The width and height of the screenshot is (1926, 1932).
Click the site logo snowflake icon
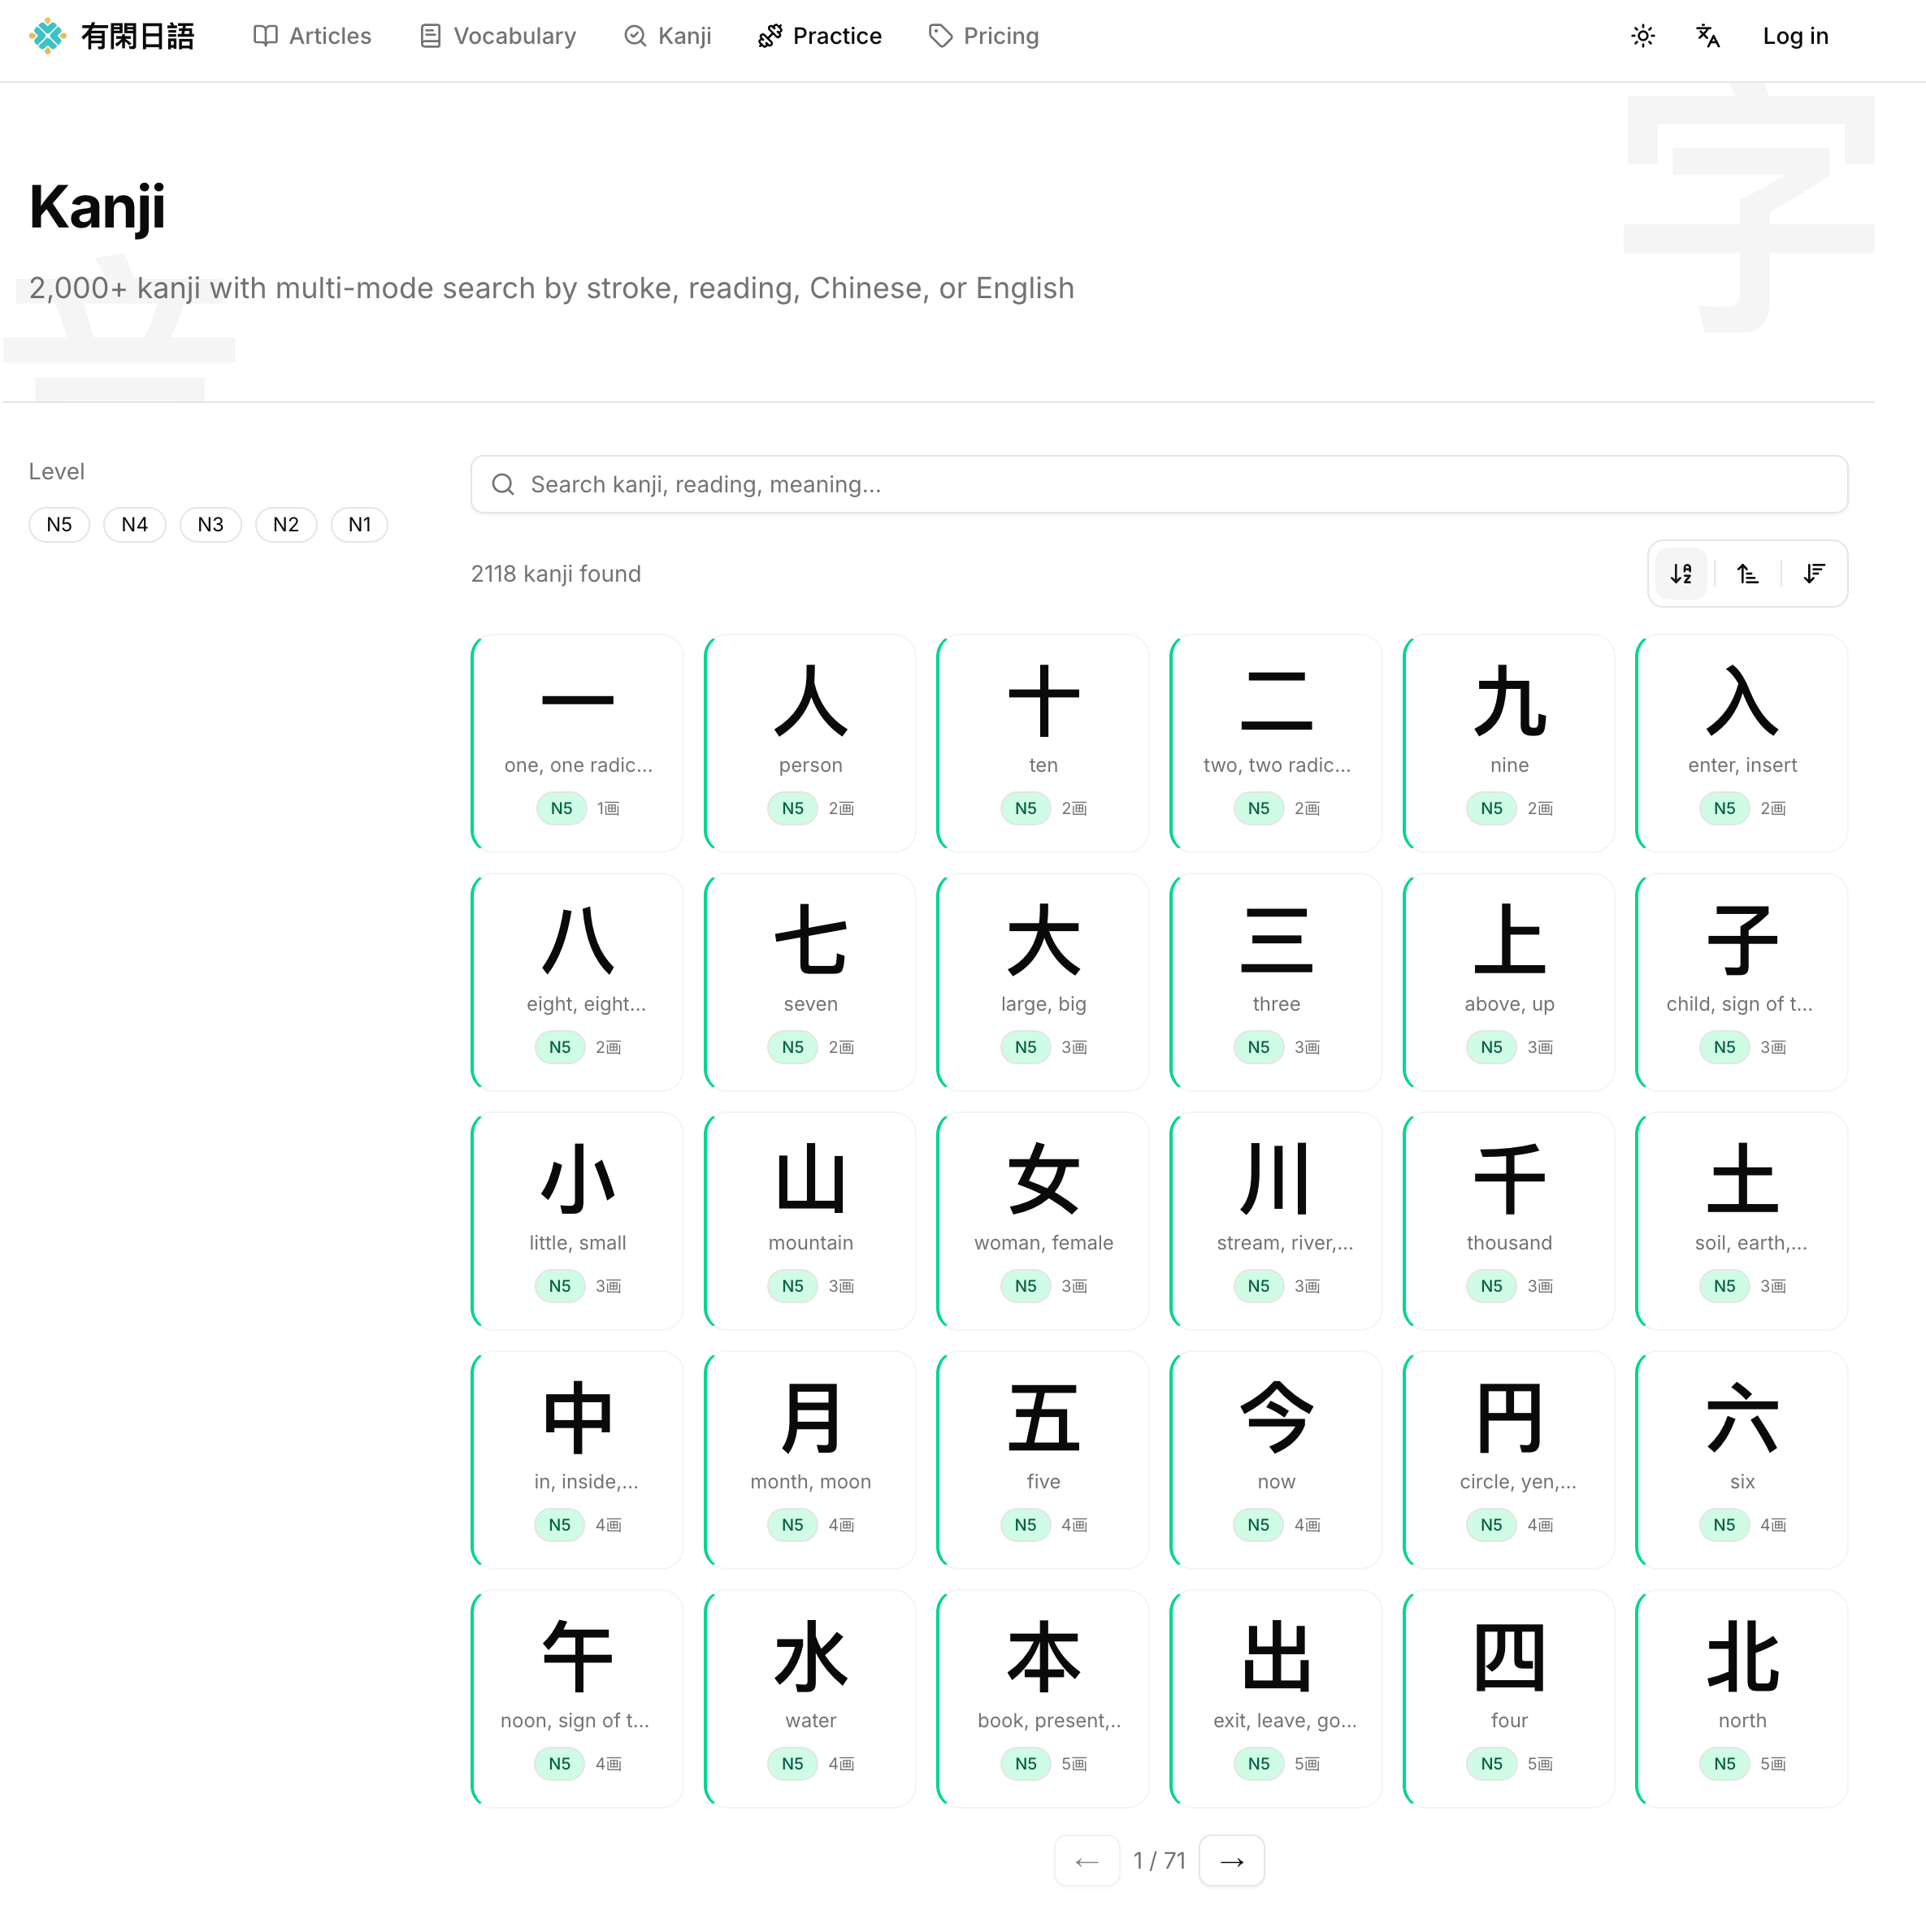point(47,36)
